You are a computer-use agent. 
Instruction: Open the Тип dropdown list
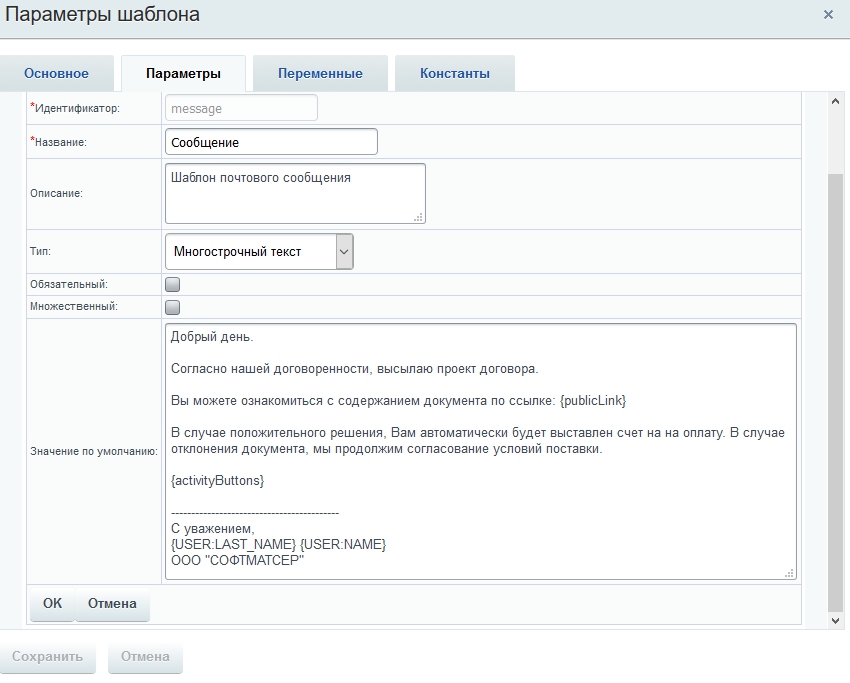coord(258,252)
